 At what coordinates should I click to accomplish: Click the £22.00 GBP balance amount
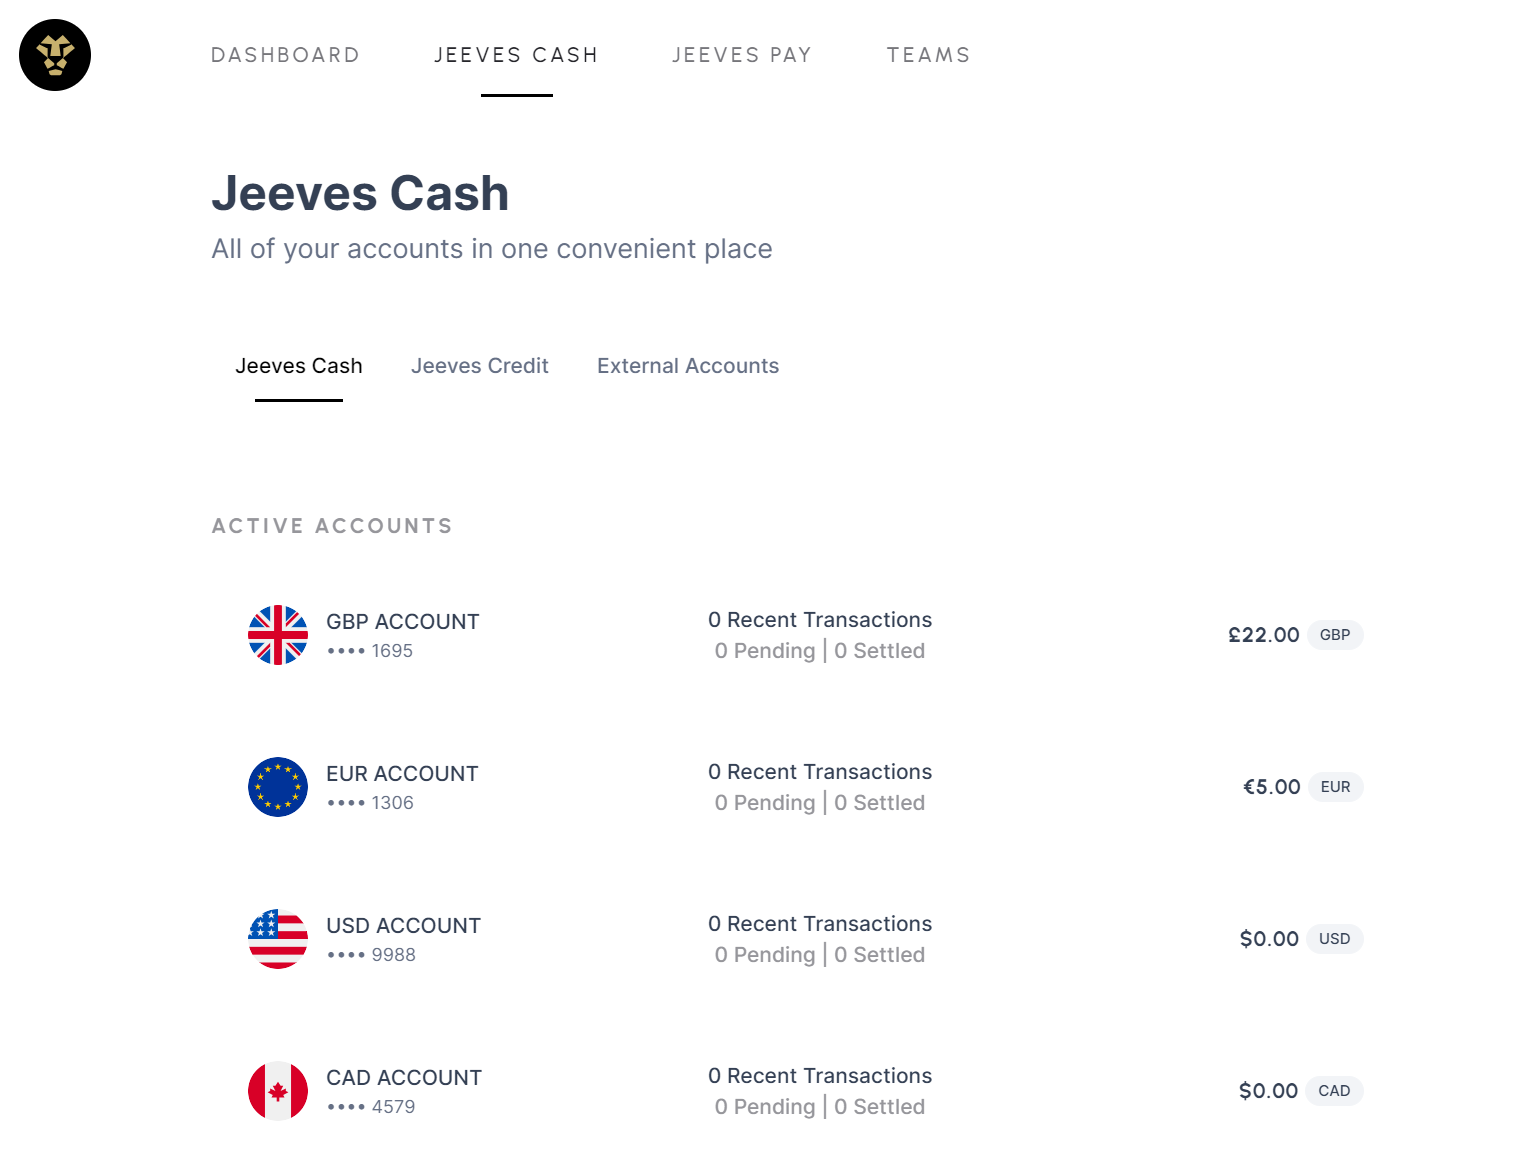coord(1263,635)
